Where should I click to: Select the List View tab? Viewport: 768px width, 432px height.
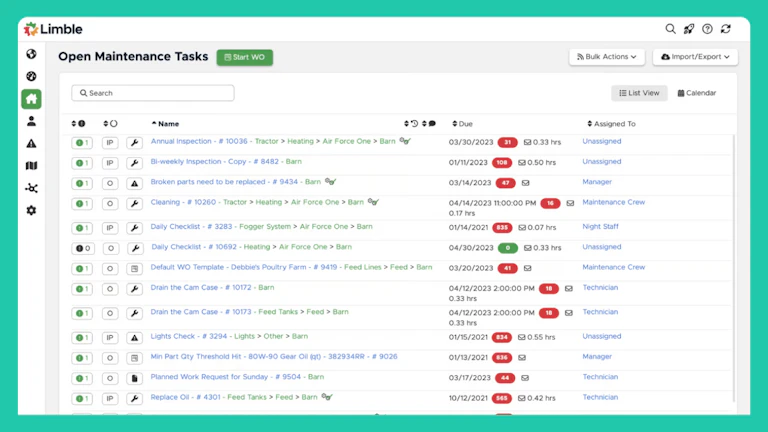[639, 93]
